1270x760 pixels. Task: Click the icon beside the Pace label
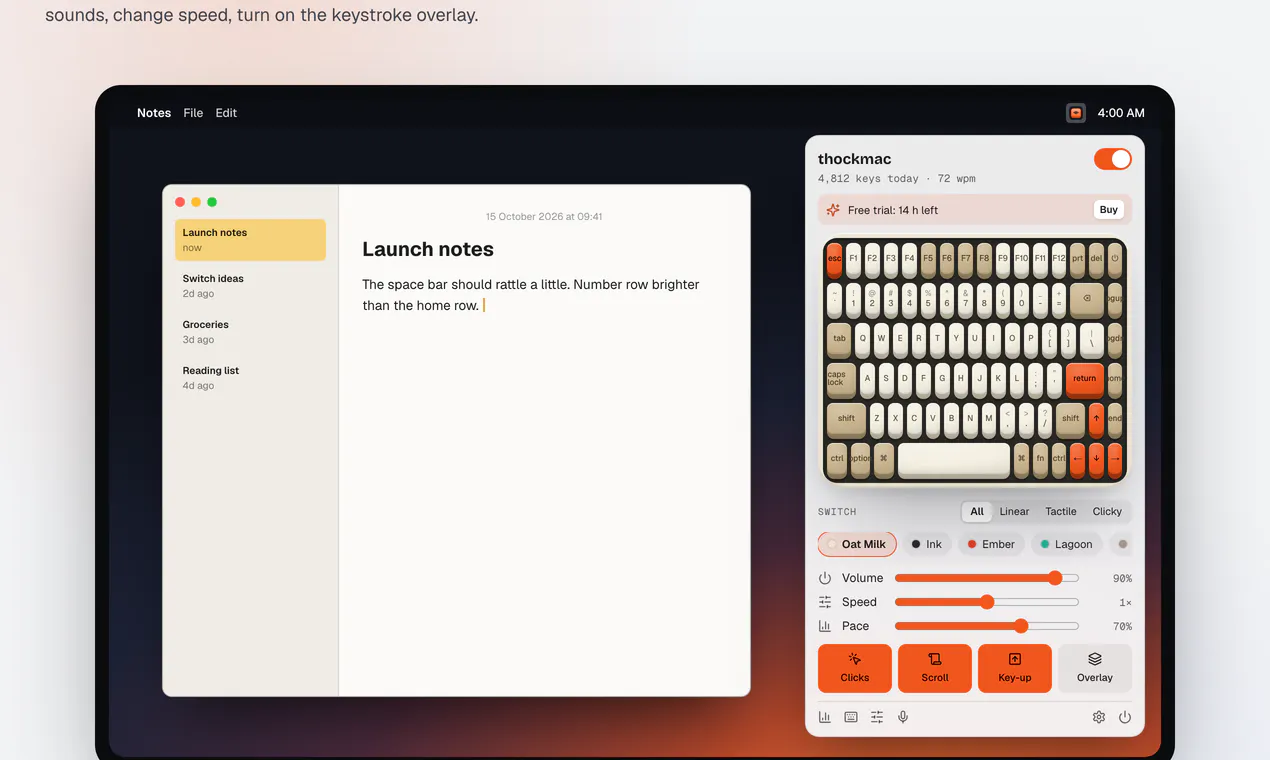825,626
